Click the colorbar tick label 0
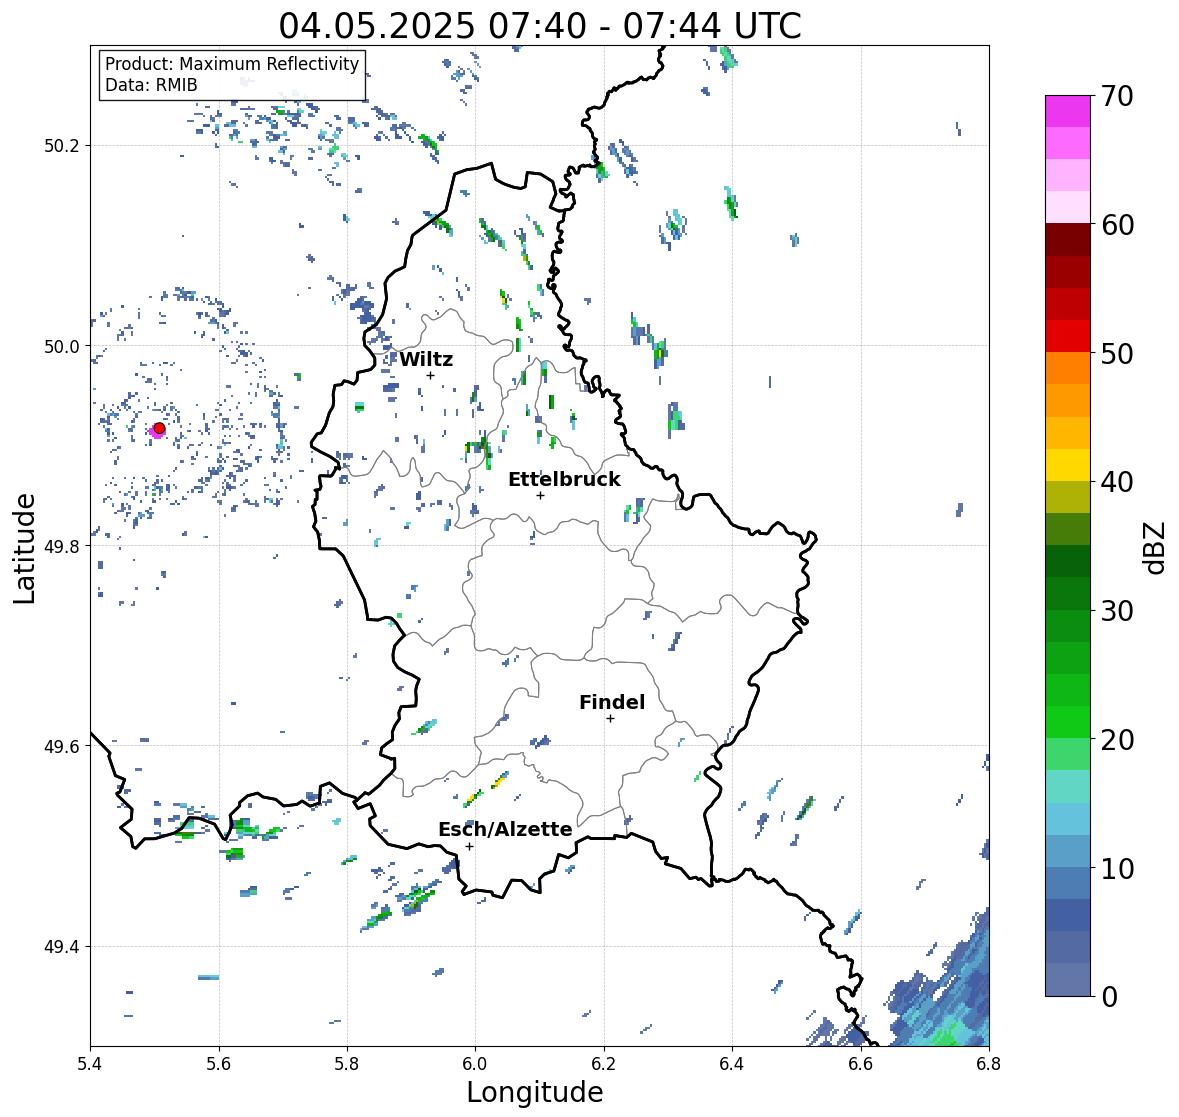1179x1117 pixels. (x=1109, y=997)
